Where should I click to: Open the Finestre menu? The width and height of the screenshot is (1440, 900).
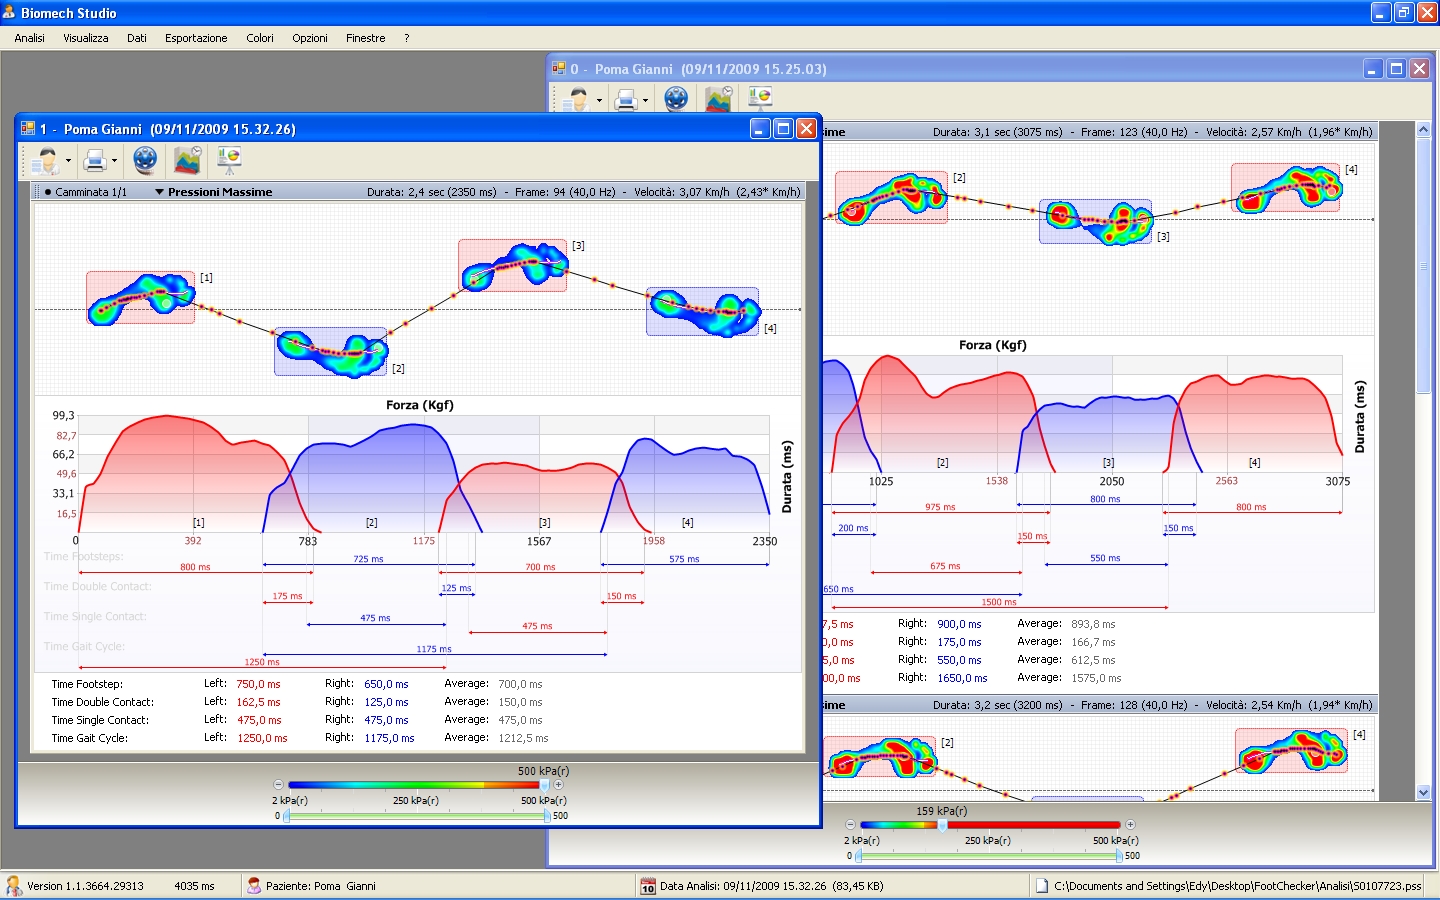click(x=365, y=38)
